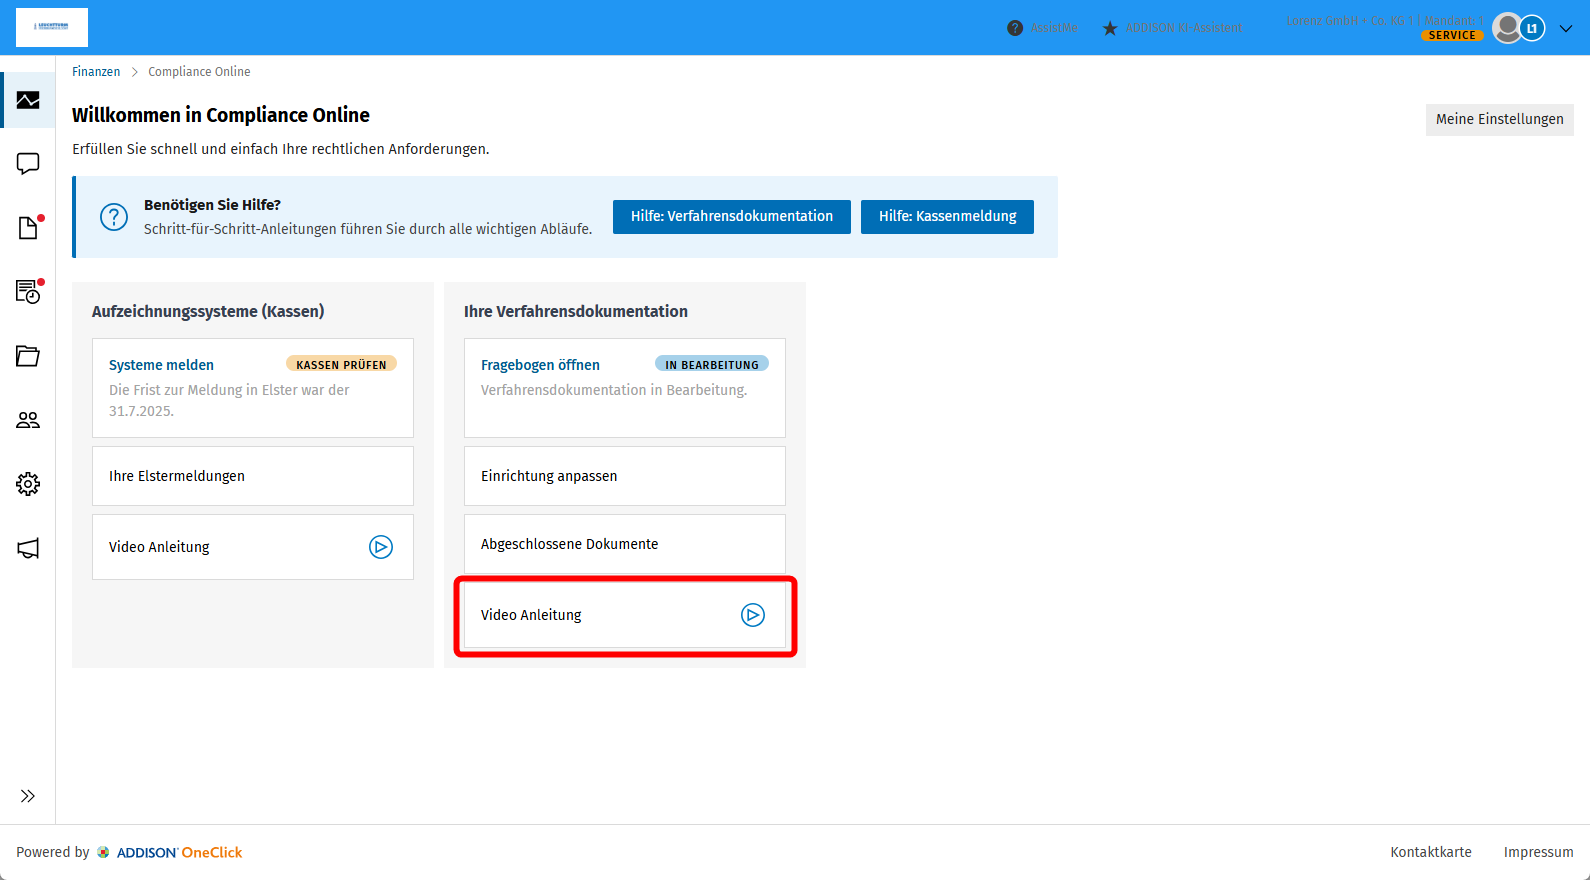Click the question mark help icon in banner
The height and width of the screenshot is (880, 1590).
(114, 217)
